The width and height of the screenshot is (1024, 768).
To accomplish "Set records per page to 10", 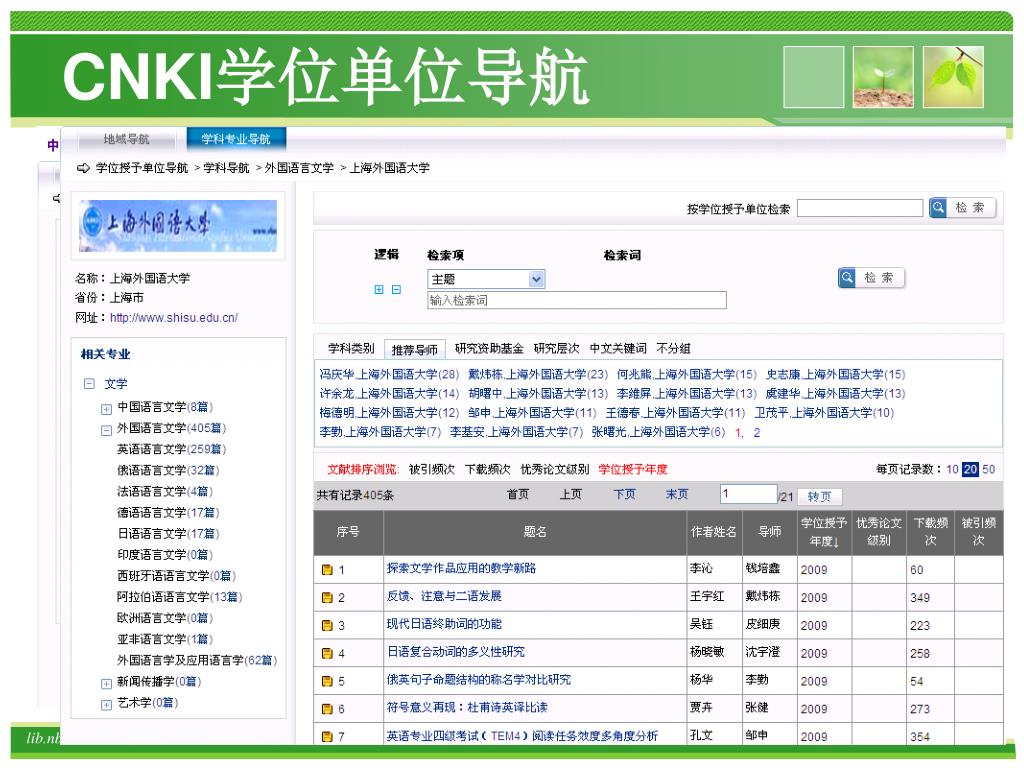I will (952, 470).
